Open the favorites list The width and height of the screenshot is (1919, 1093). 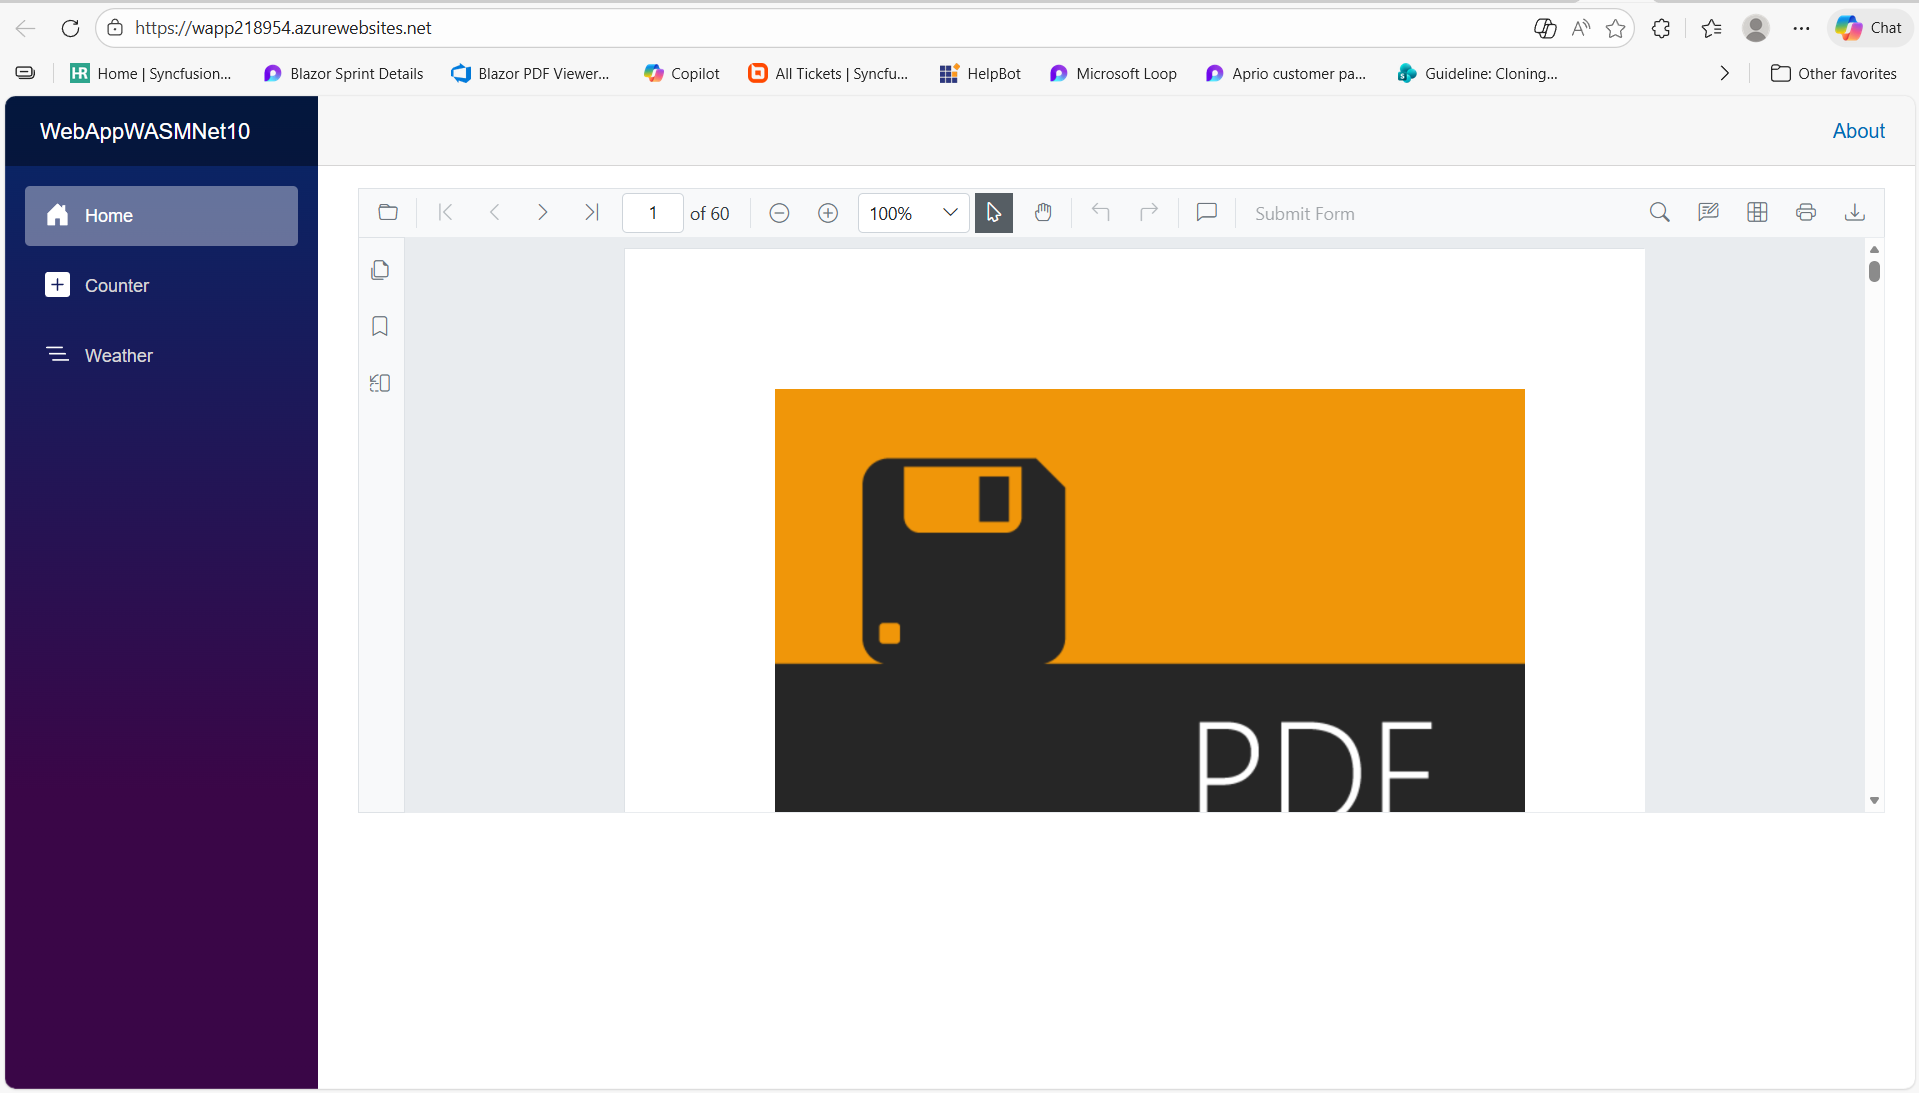tap(1711, 28)
